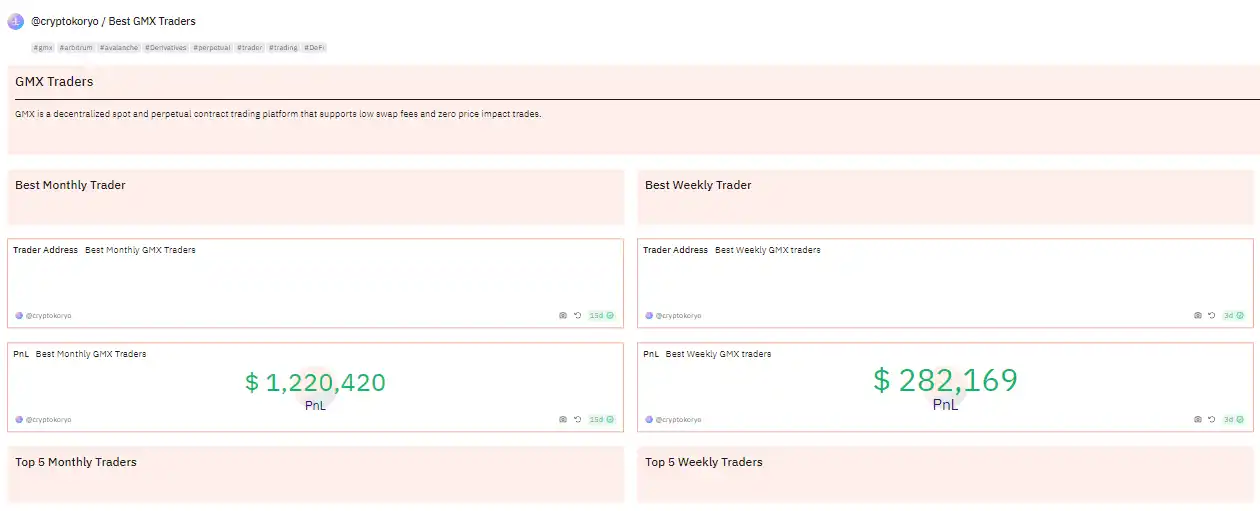
Task: Click the Best Weekly Trader heading
Action: tap(698, 185)
